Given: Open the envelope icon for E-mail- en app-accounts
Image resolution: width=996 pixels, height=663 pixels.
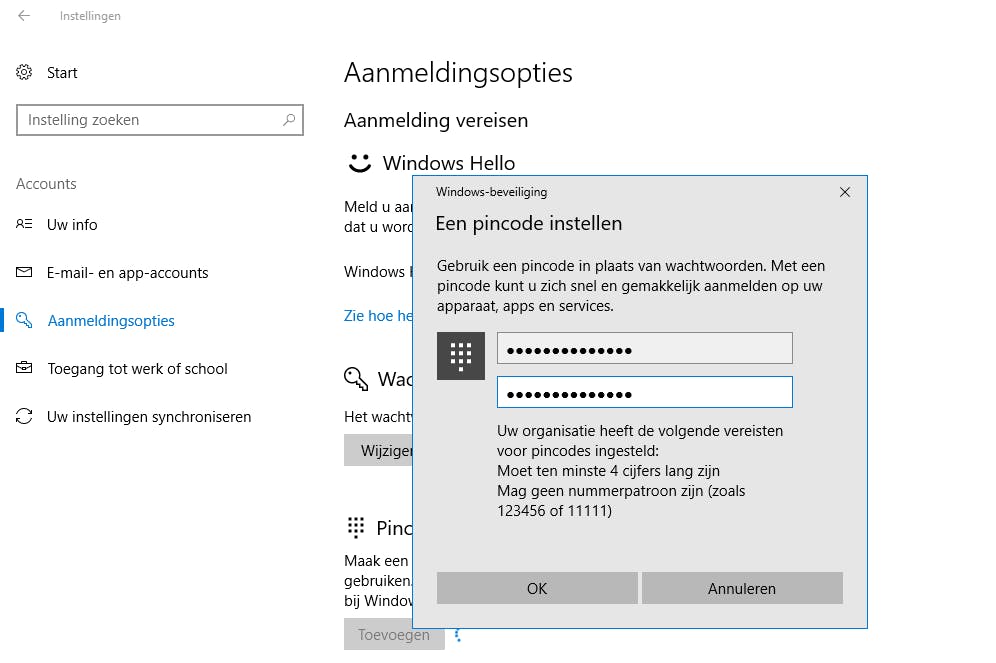Looking at the screenshot, I should [x=23, y=272].
